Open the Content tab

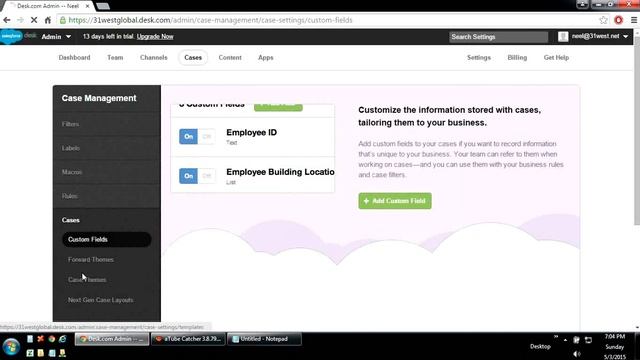point(230,58)
